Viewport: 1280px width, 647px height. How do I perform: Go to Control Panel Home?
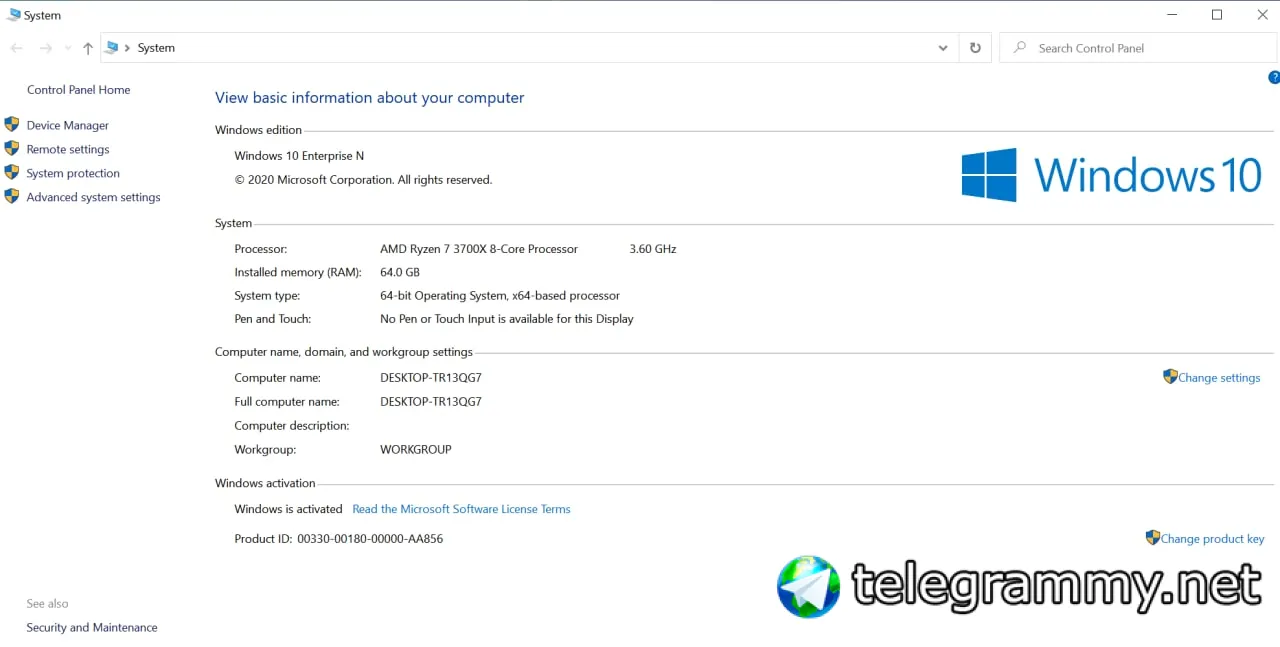(78, 89)
